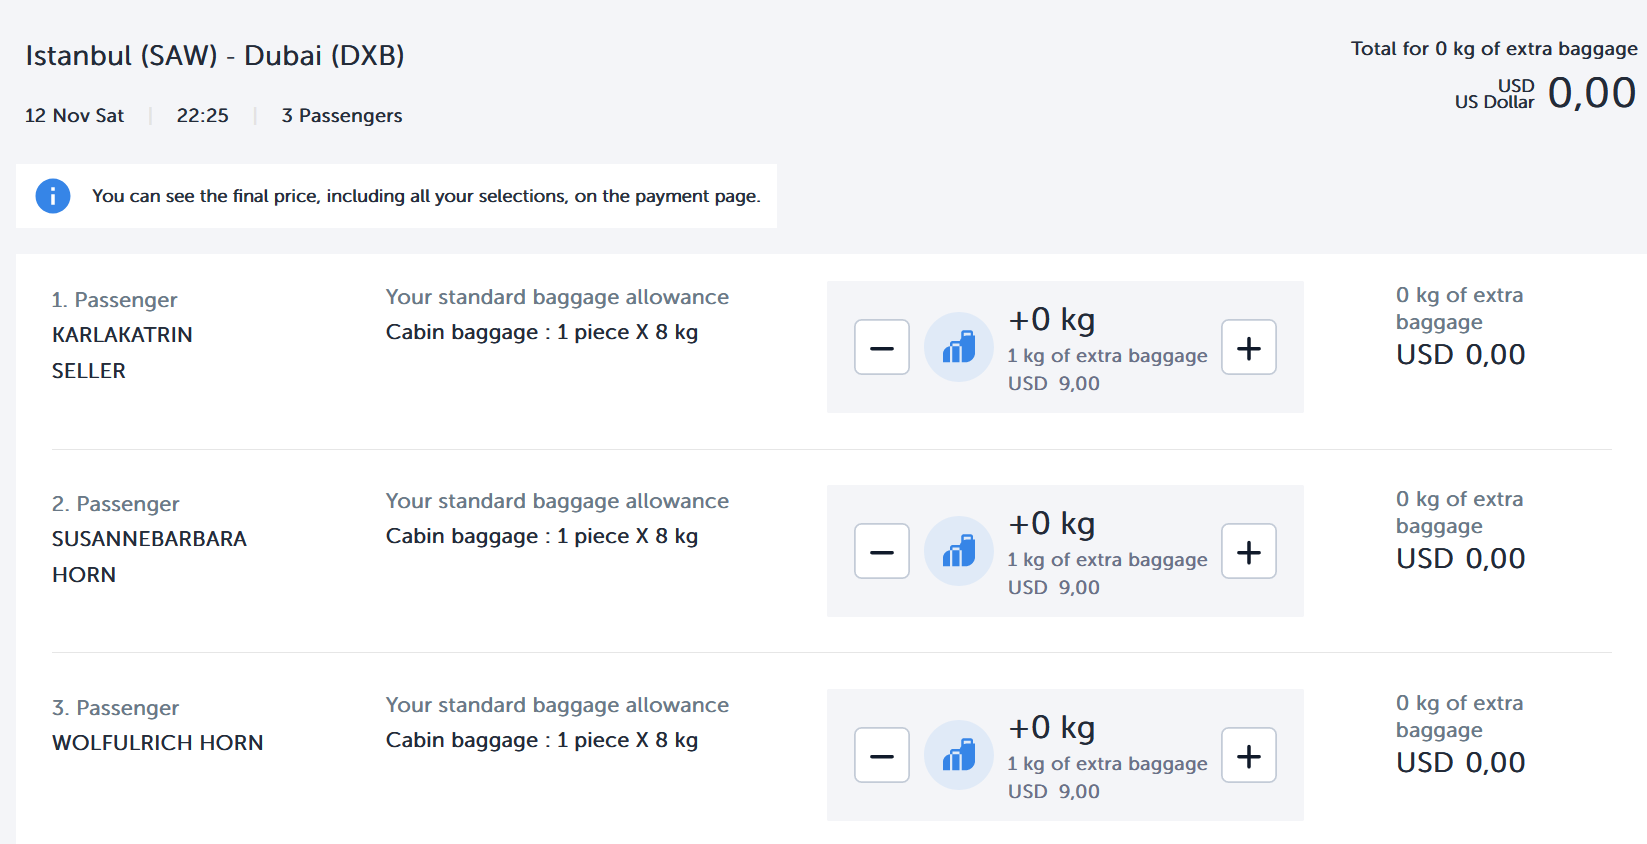The image size is (1647, 844).
Task: Click luggage icon for passenger 2
Action: (x=958, y=551)
